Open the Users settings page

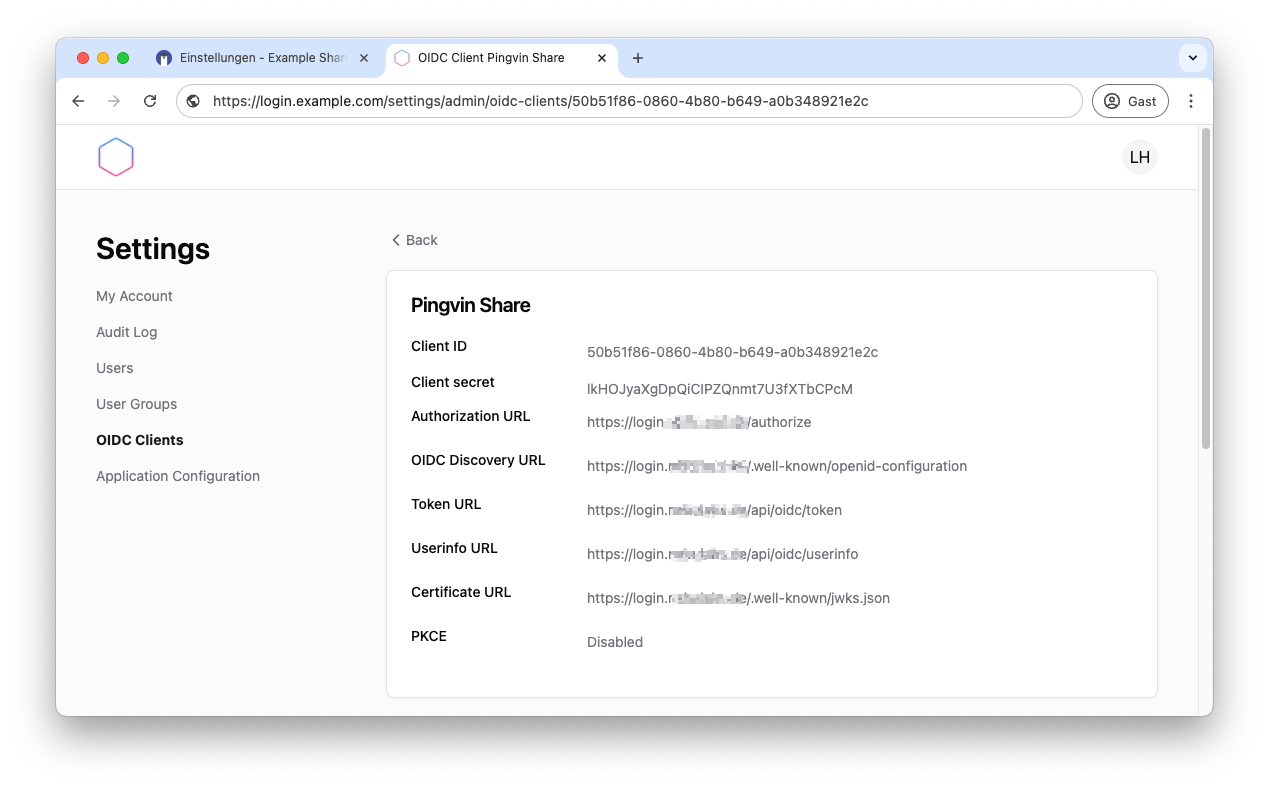114,368
